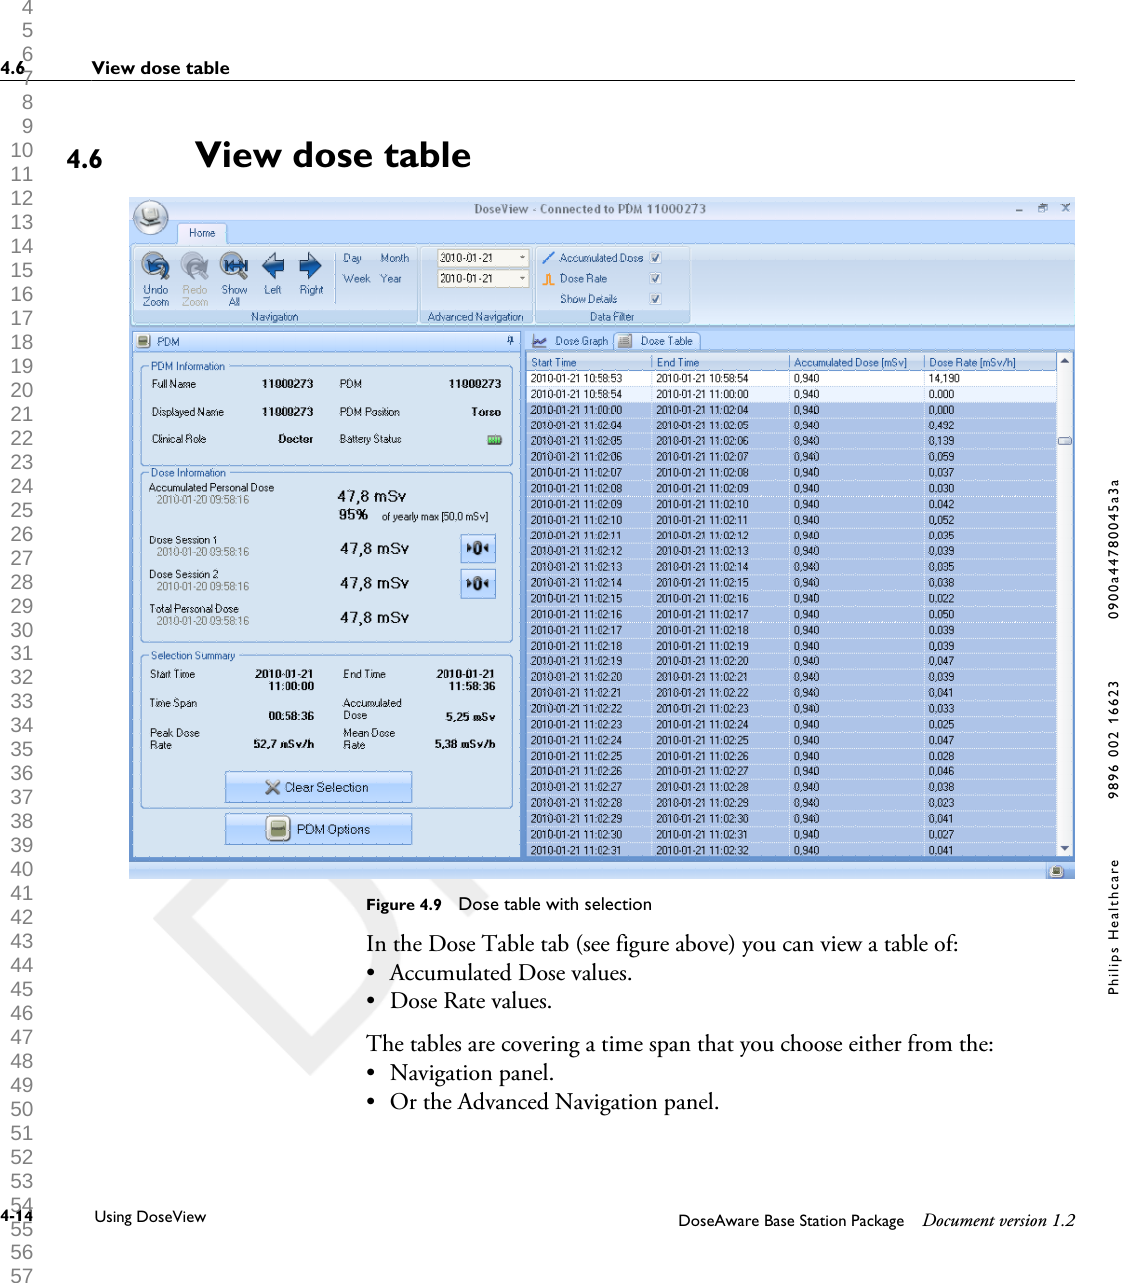Viewport: 1122px width, 1283px height.
Task: Click the Clear Selection button
Action: 318,787
